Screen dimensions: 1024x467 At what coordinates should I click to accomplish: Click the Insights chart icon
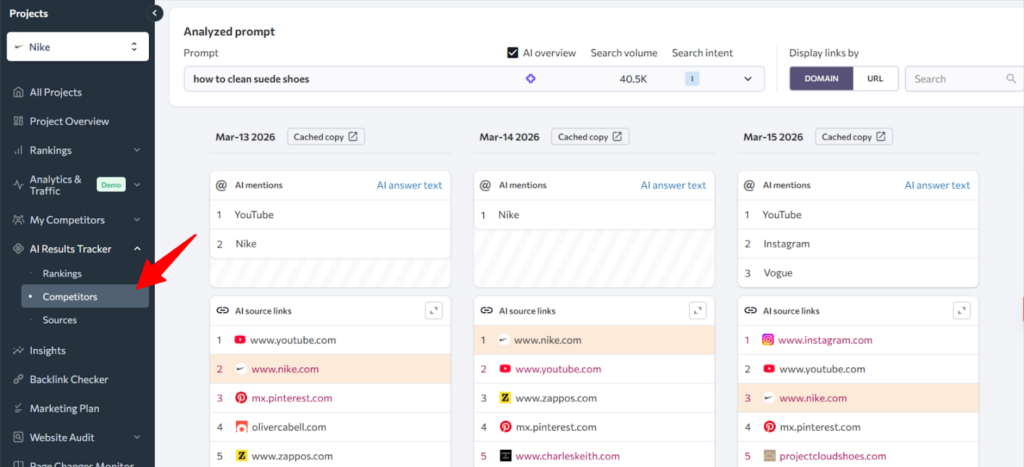pyautogui.click(x=18, y=351)
